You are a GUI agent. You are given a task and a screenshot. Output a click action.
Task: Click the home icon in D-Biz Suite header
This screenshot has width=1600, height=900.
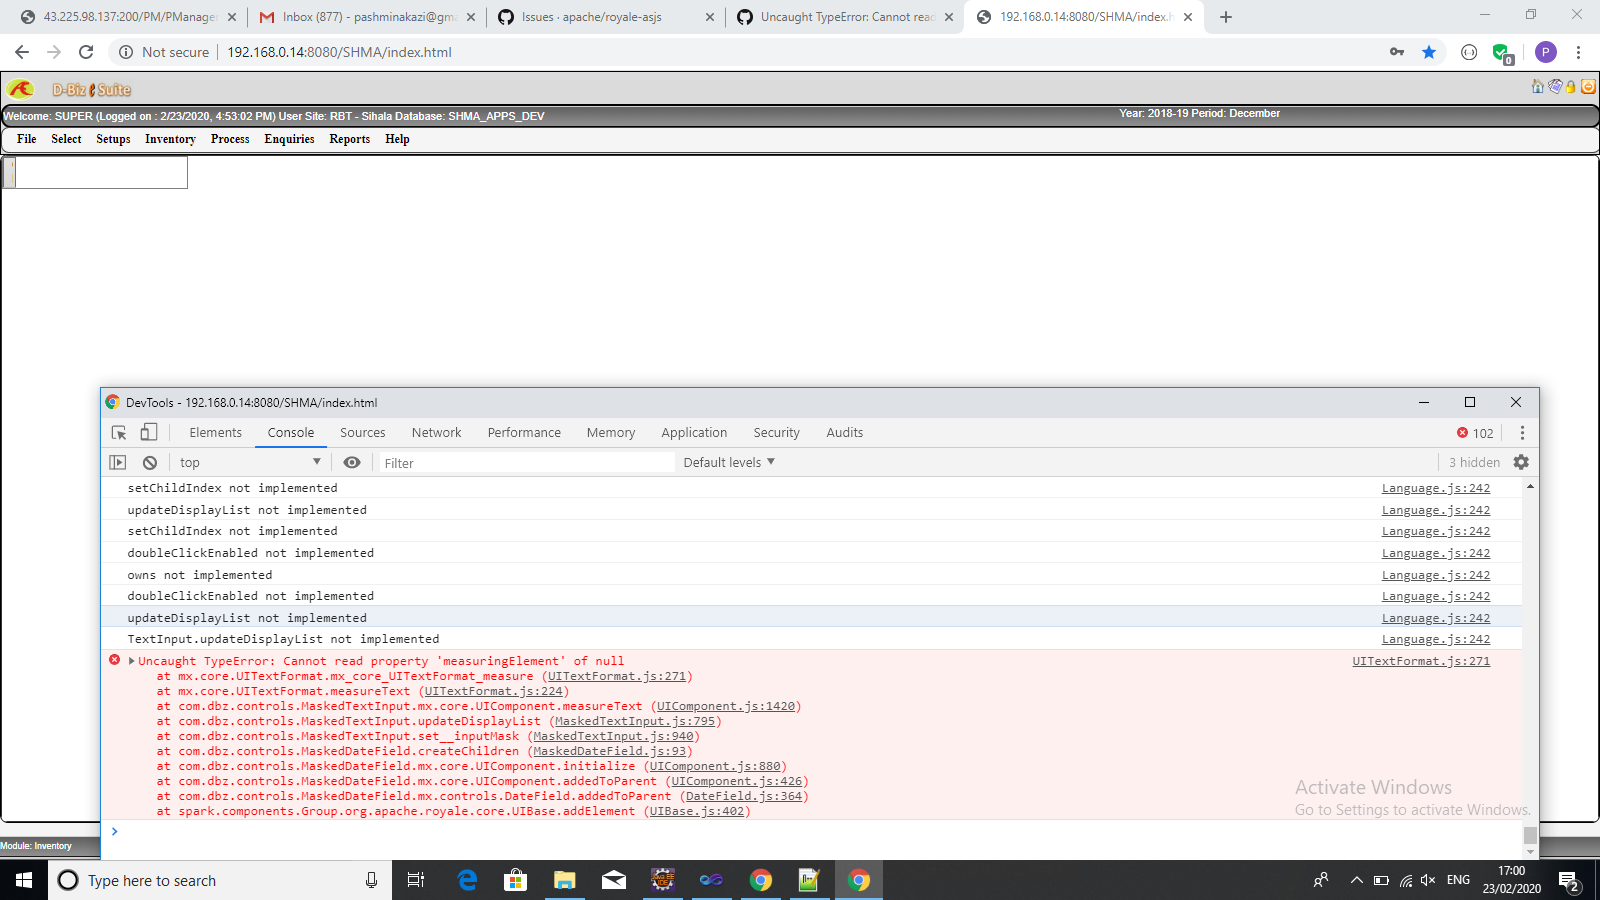pos(1538,87)
